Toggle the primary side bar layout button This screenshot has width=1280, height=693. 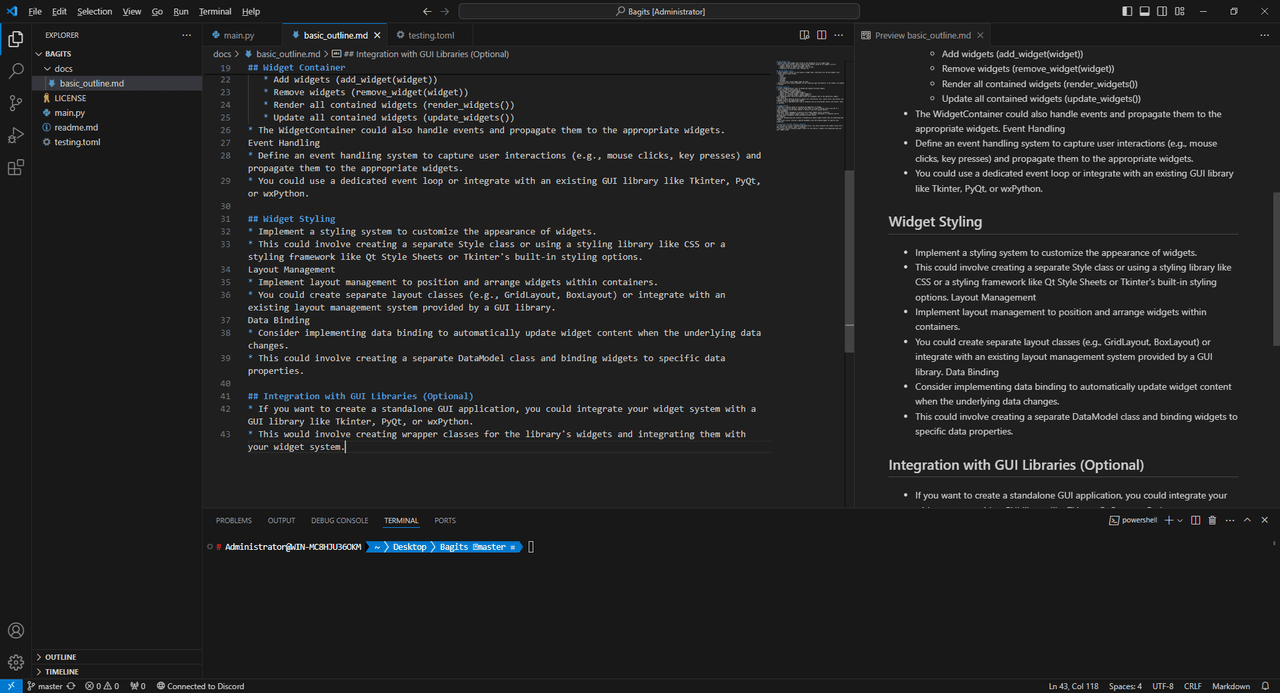(x=1128, y=11)
